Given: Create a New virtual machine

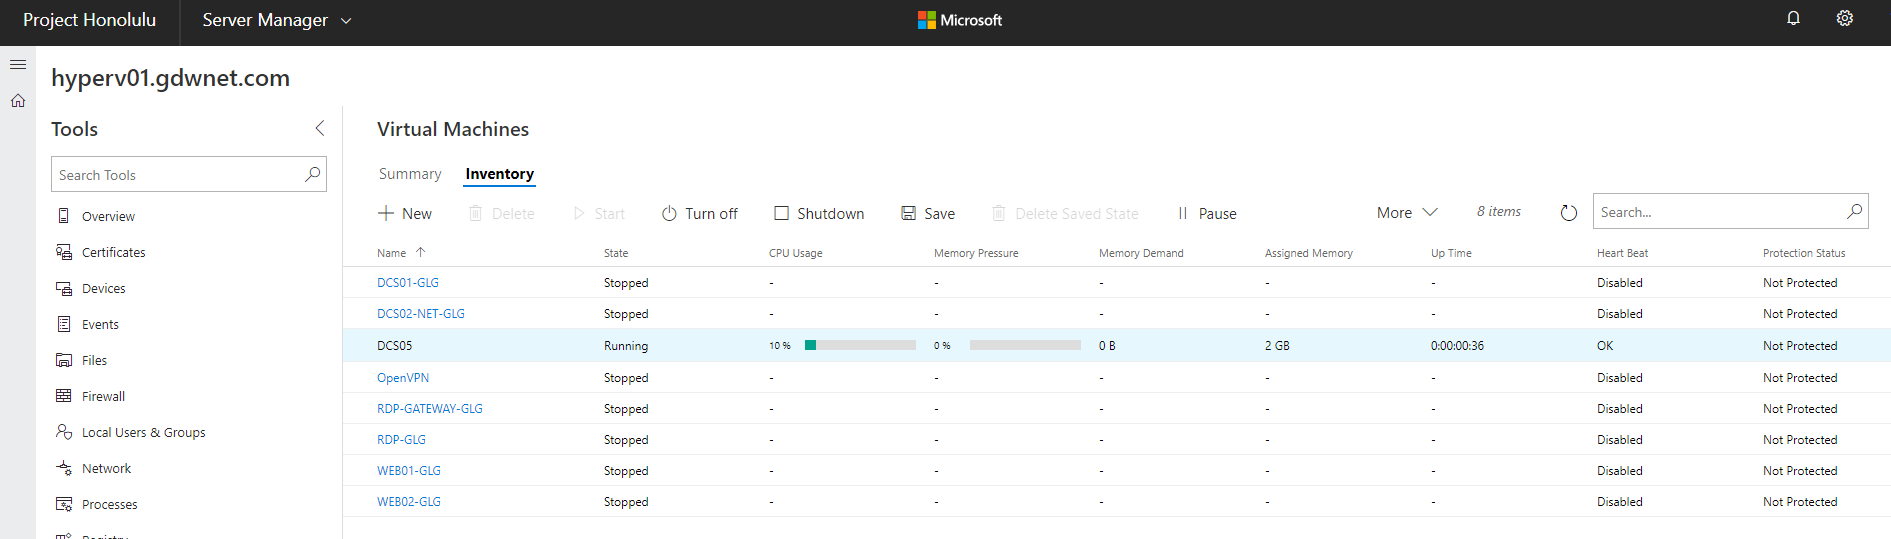Looking at the screenshot, I should coord(405,213).
